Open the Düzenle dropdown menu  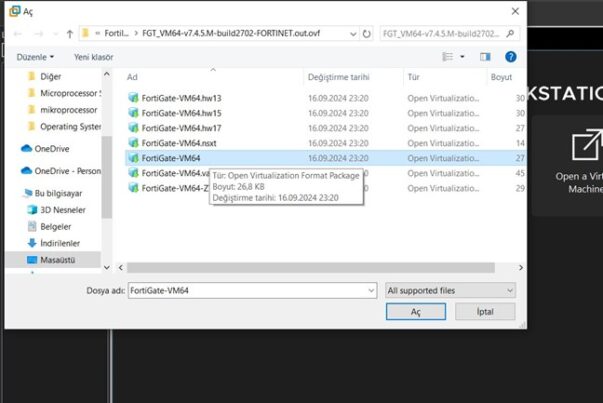click(36, 57)
